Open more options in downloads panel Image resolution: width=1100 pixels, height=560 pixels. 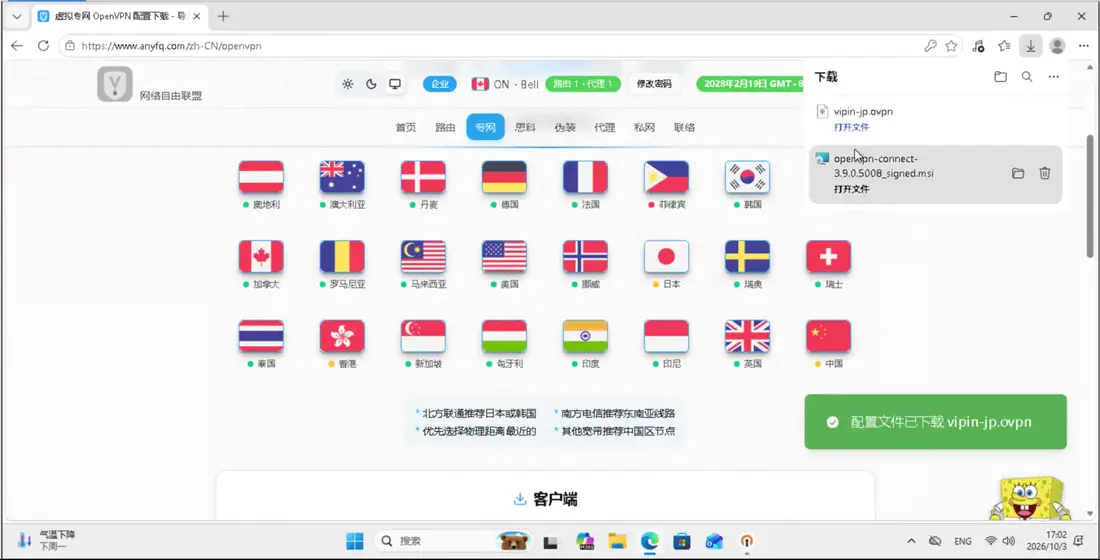pyautogui.click(x=1053, y=76)
